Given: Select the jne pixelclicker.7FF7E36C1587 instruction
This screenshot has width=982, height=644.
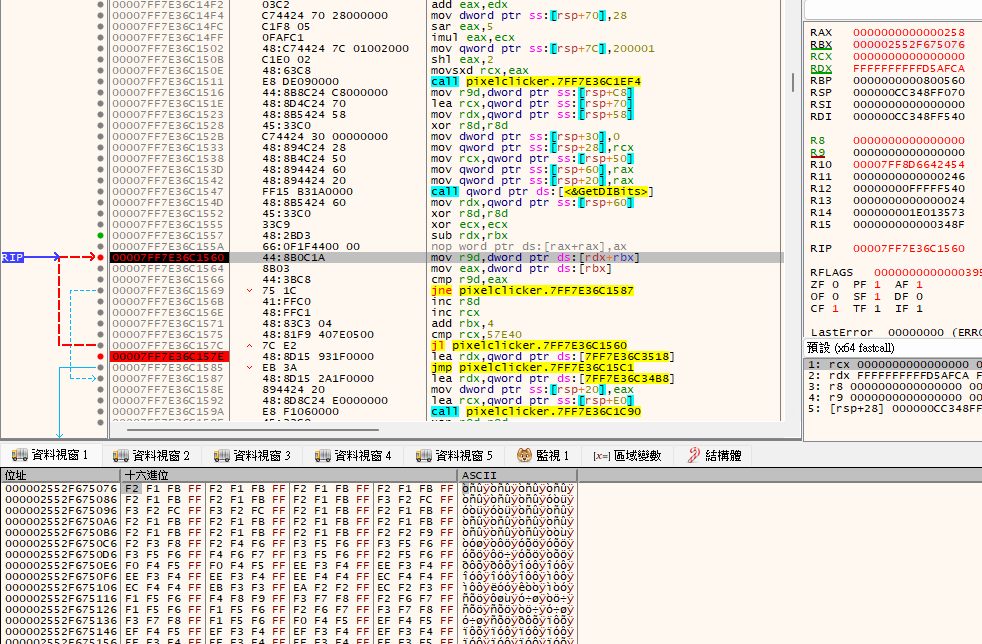Looking at the screenshot, I should click(x=532, y=291).
